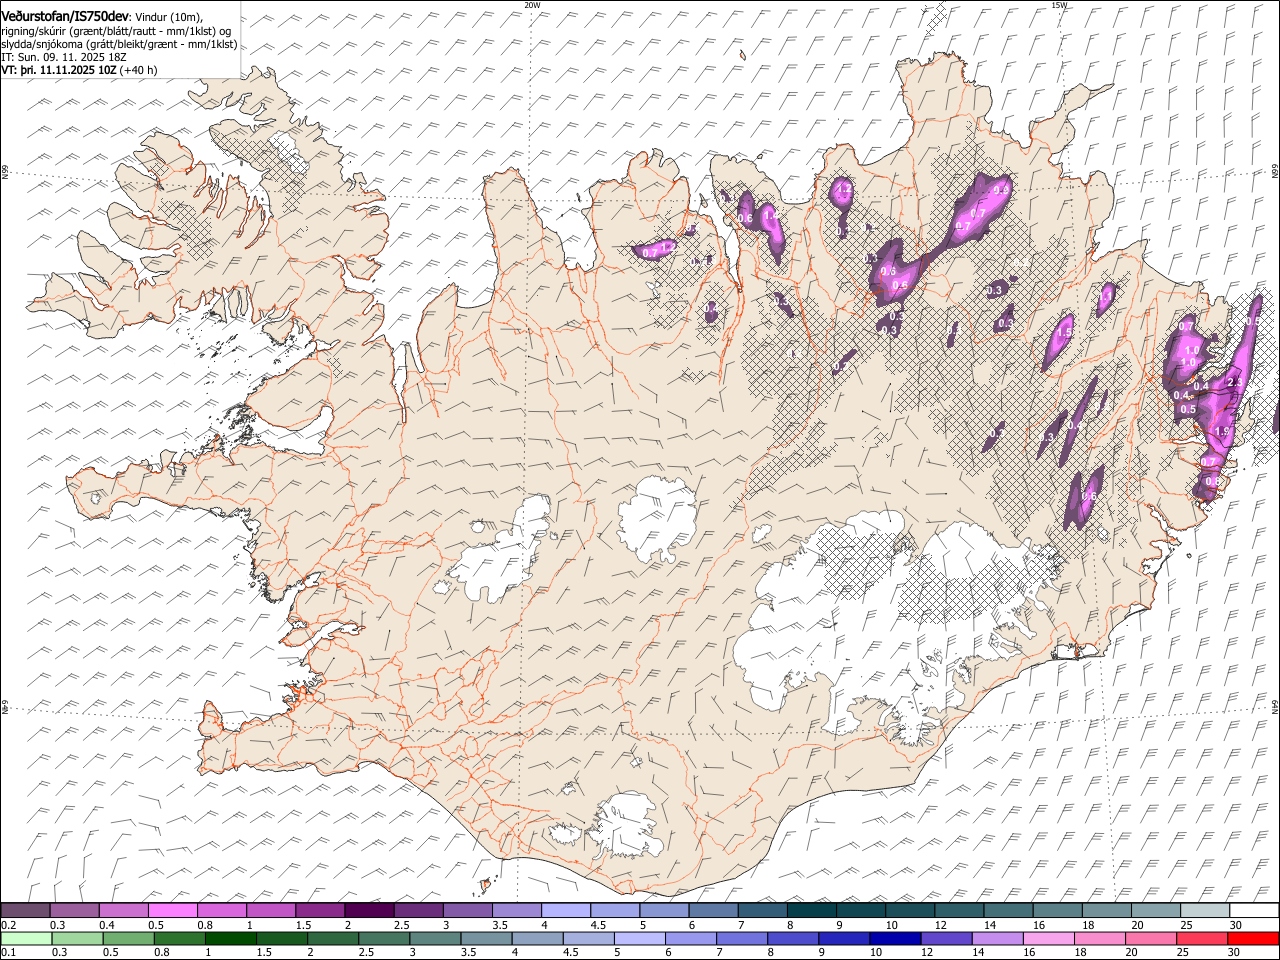Pick upper legend dark purple swatch after 2
The height and width of the screenshot is (960, 1280).
[x=369, y=911]
